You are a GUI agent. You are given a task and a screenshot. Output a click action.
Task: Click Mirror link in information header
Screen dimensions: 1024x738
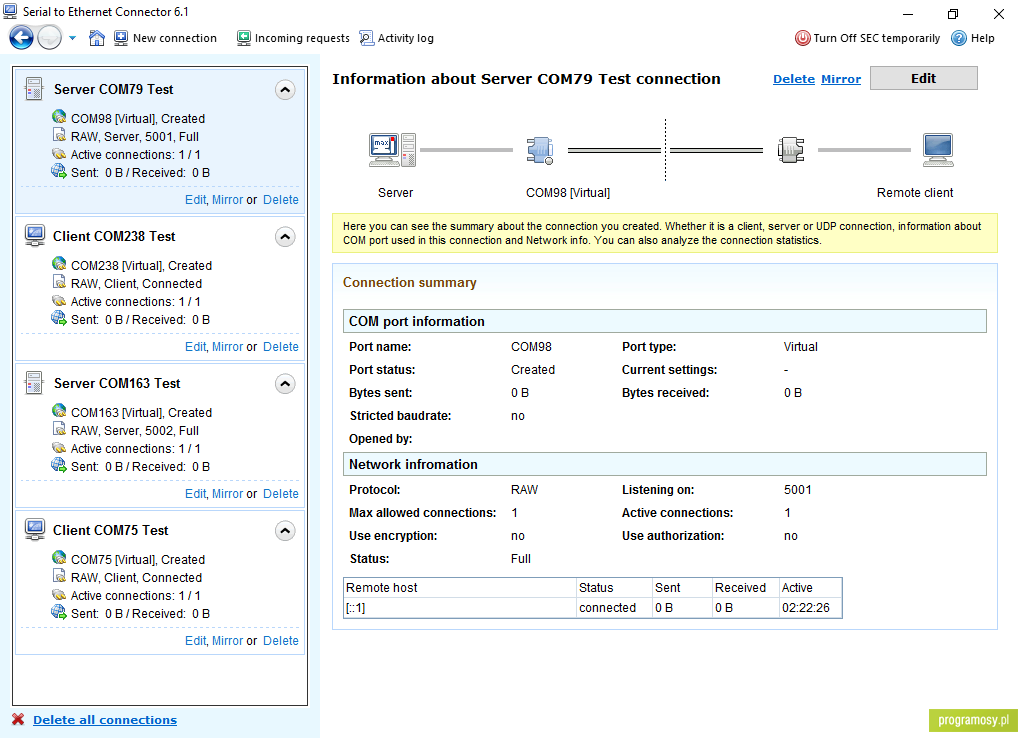840,79
